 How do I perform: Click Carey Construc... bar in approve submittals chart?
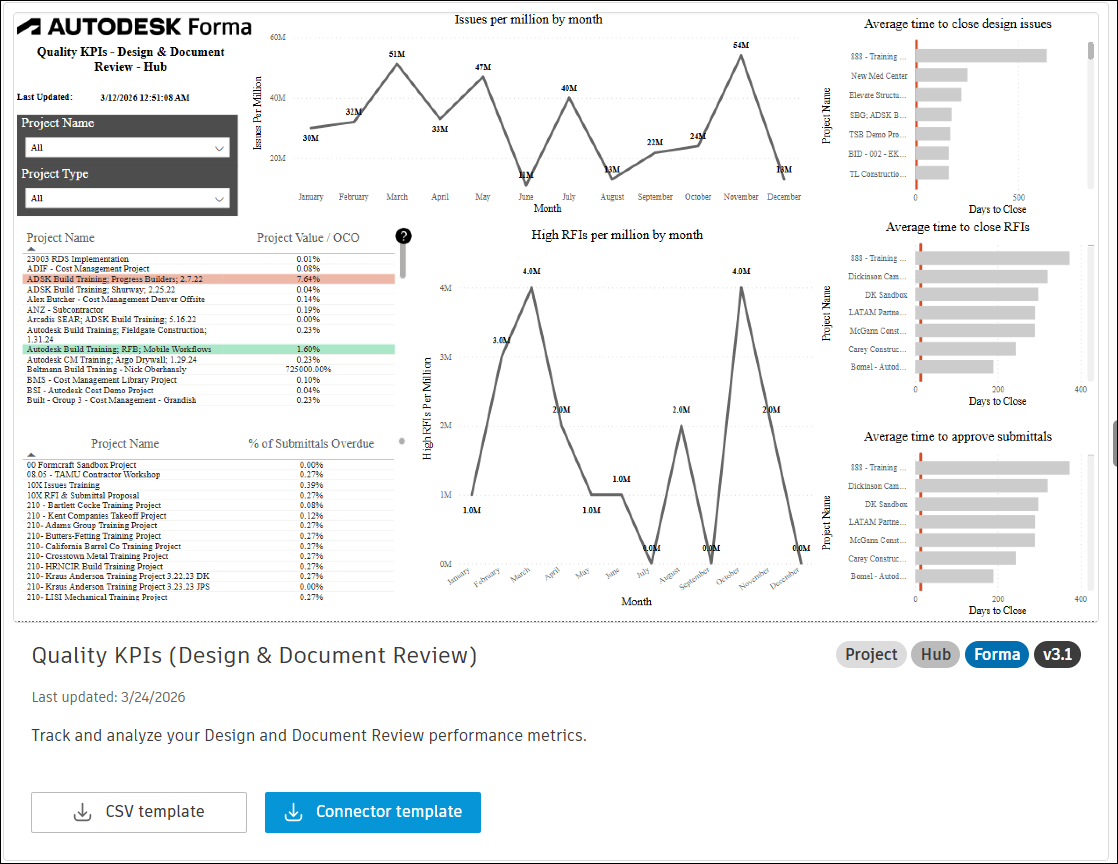[966, 558]
